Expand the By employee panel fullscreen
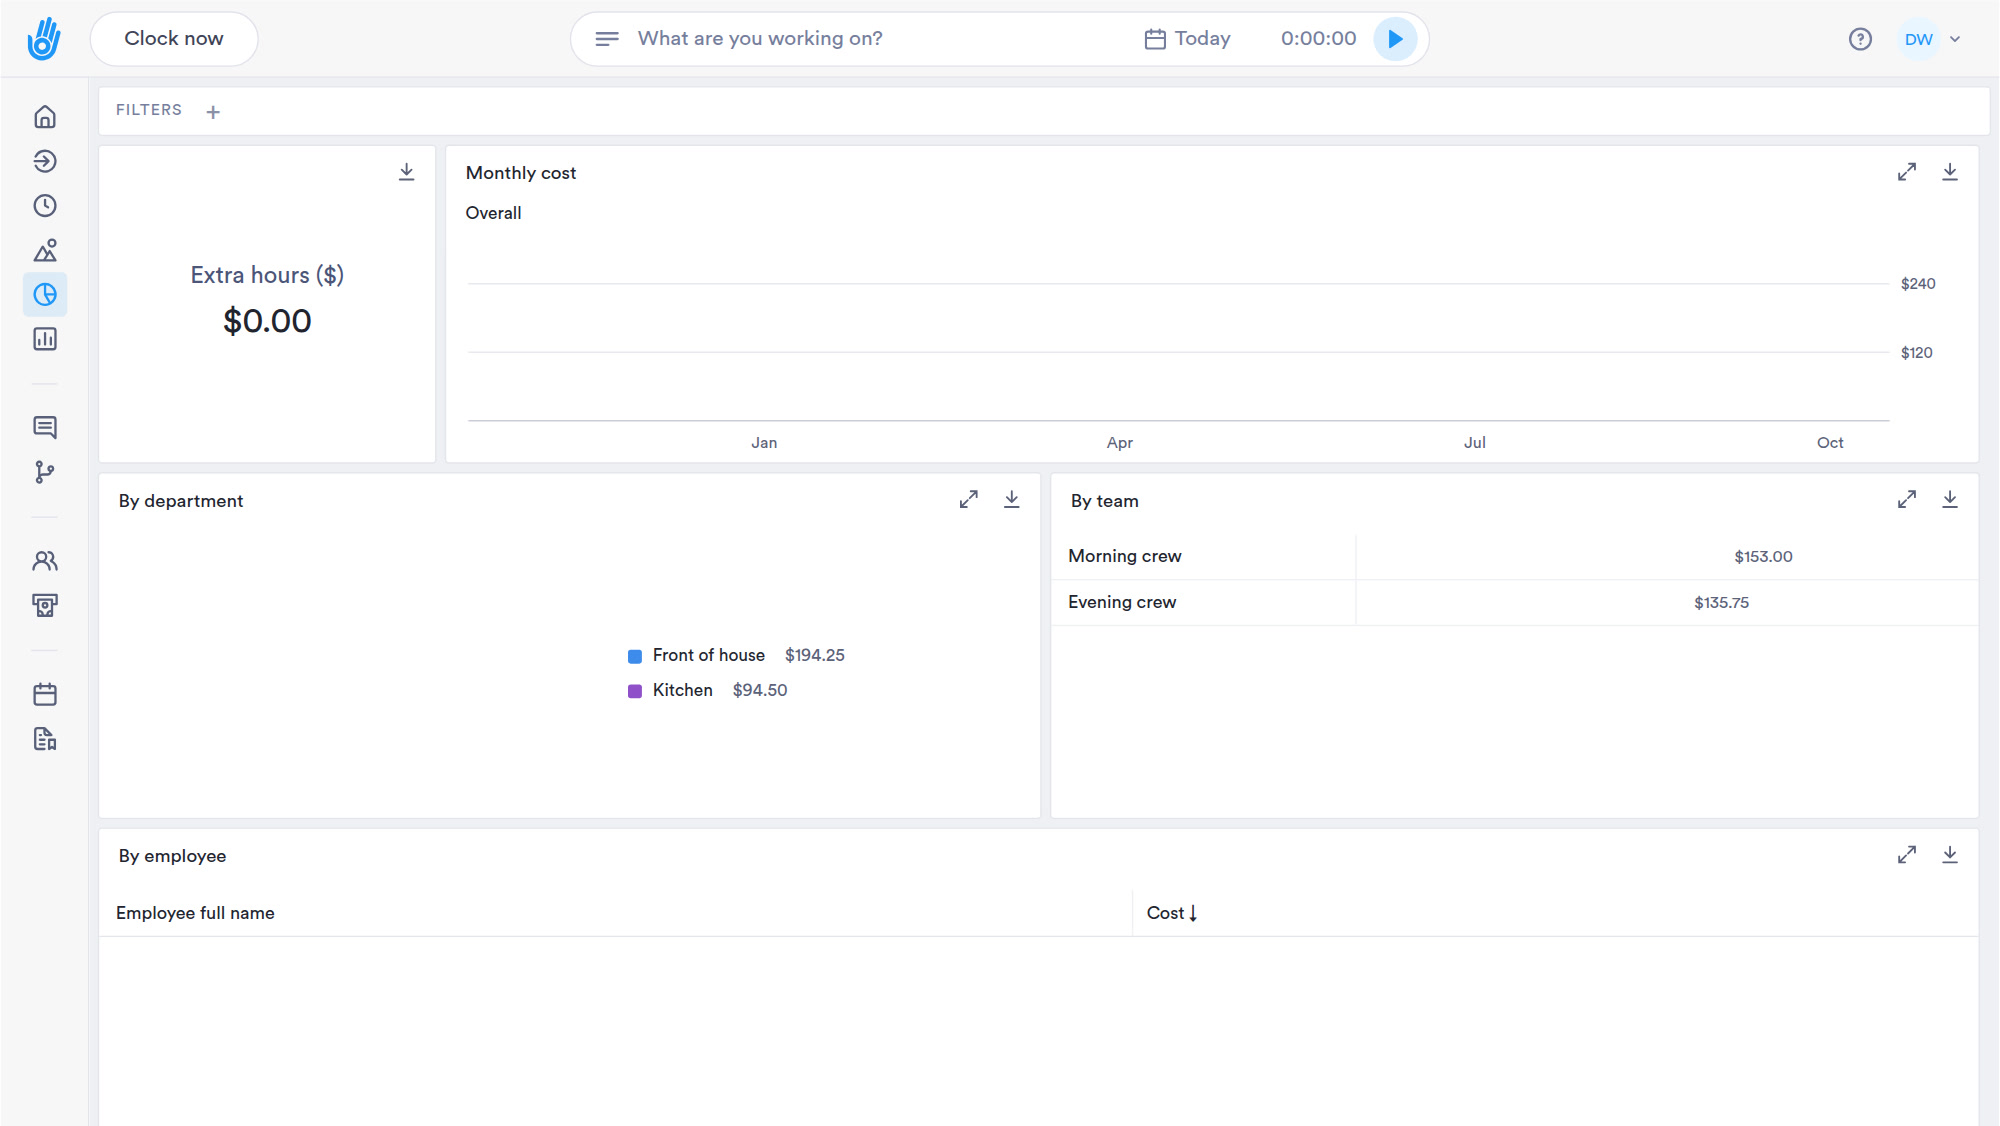The height and width of the screenshot is (1126, 2000). click(x=1907, y=855)
